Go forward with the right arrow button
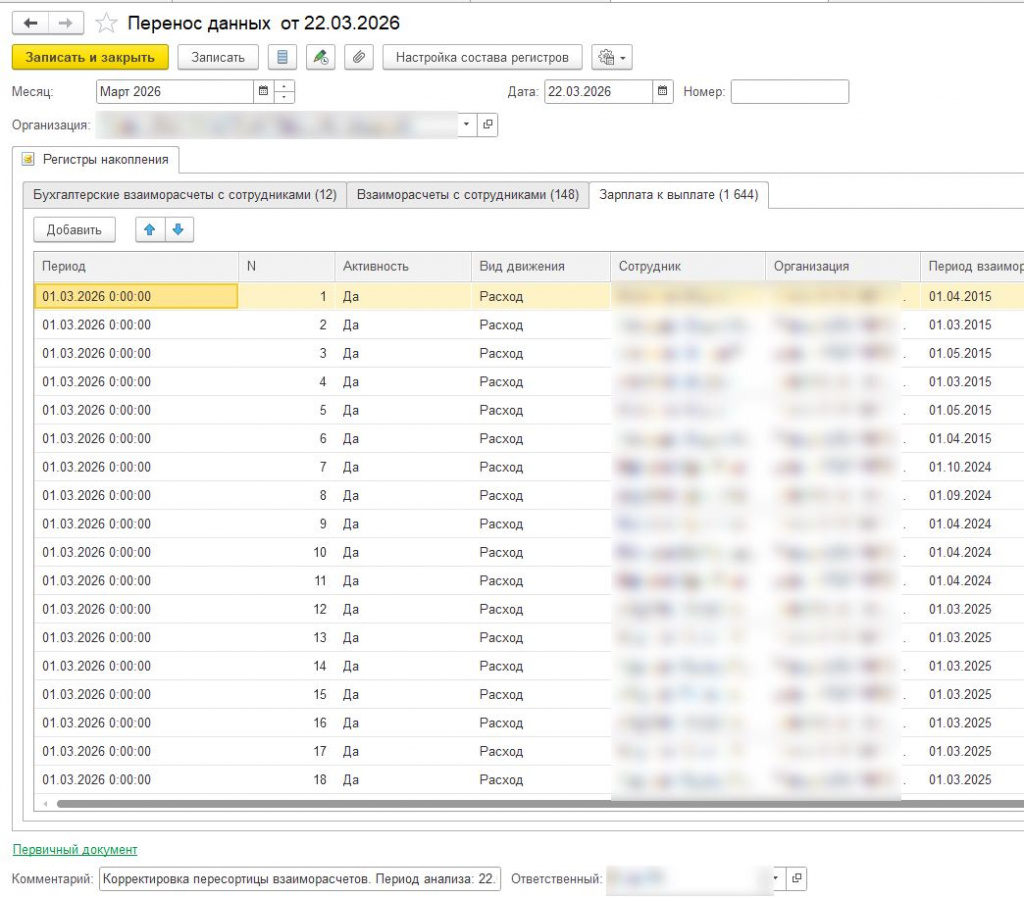The image size is (1024, 897). (x=65, y=24)
